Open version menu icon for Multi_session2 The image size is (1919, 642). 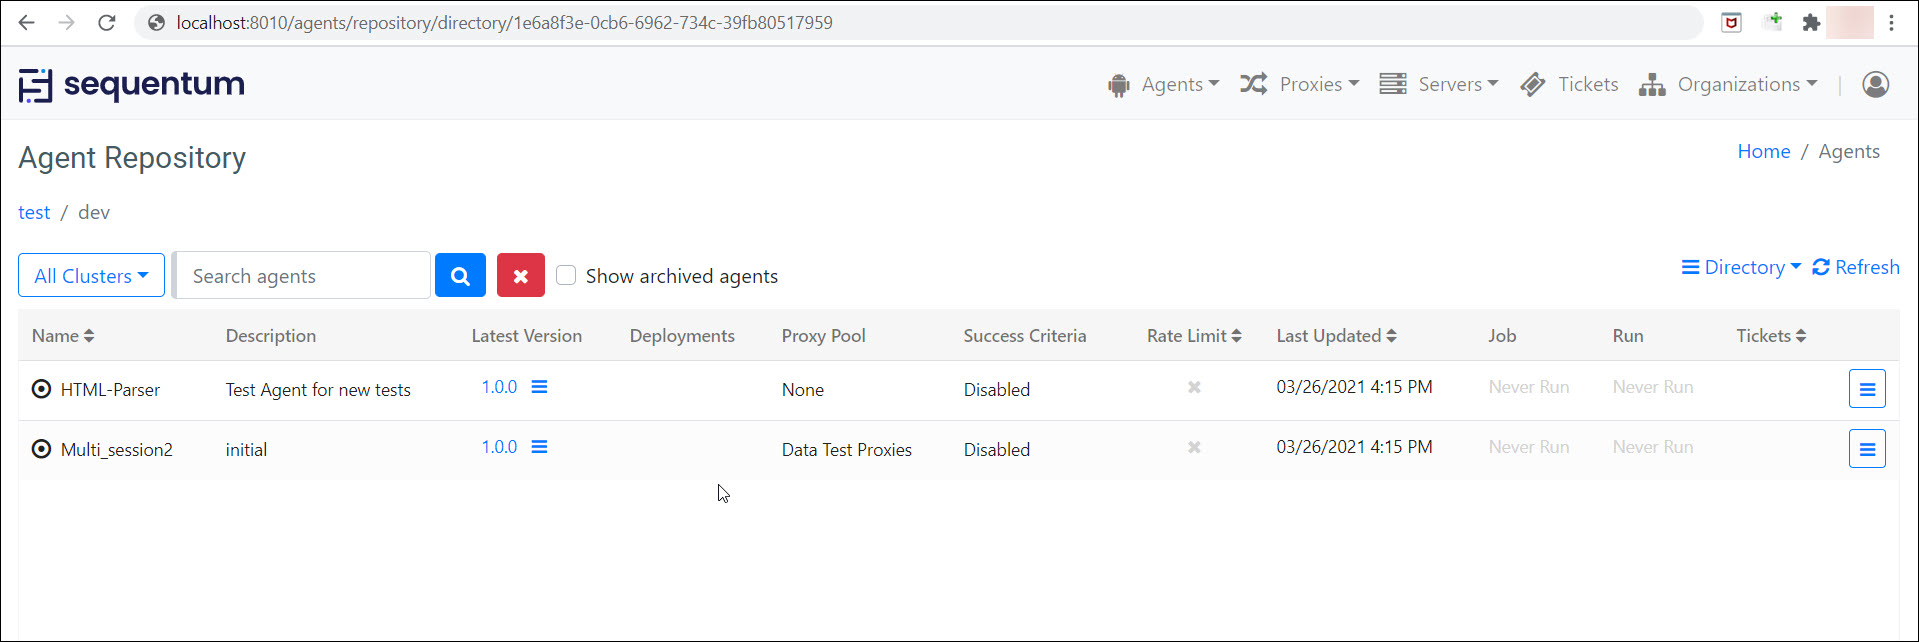coord(539,447)
